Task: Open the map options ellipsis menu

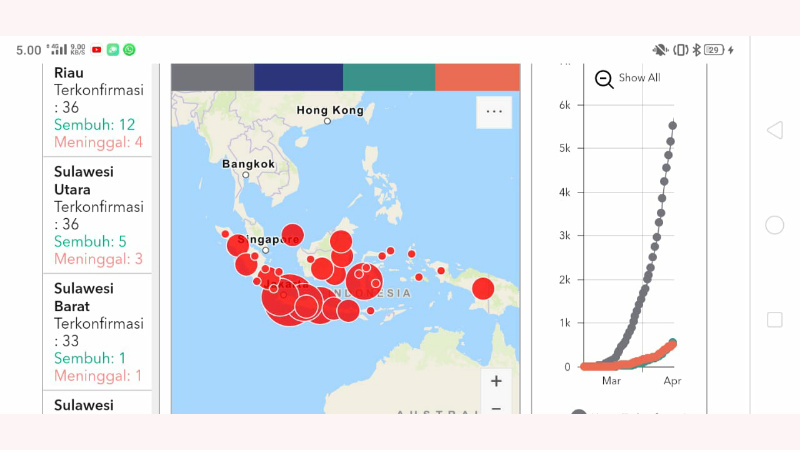Action: [494, 112]
